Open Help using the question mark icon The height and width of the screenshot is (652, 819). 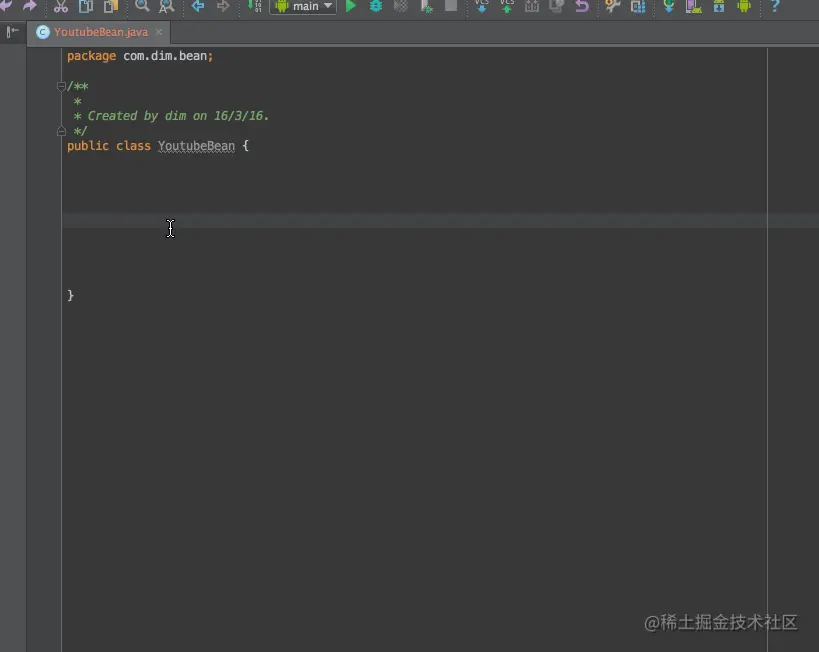tap(774, 7)
